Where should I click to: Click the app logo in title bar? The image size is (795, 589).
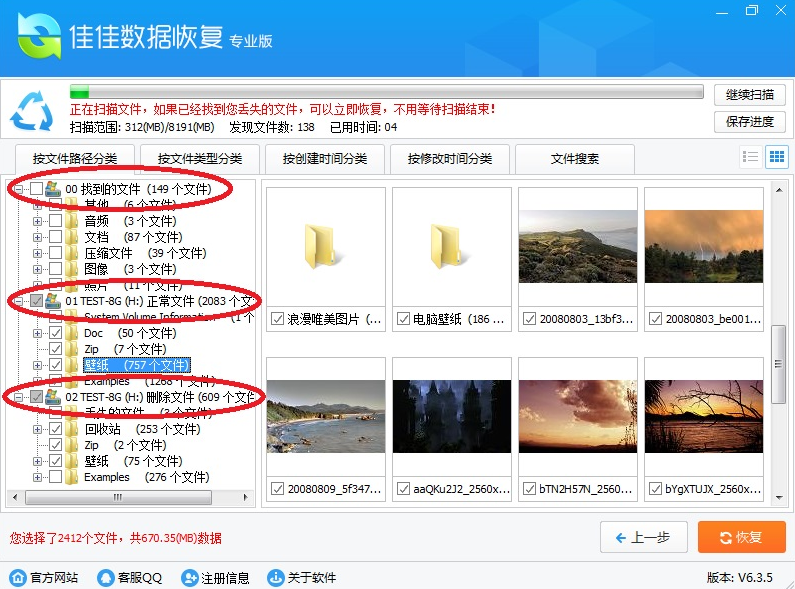40,36
